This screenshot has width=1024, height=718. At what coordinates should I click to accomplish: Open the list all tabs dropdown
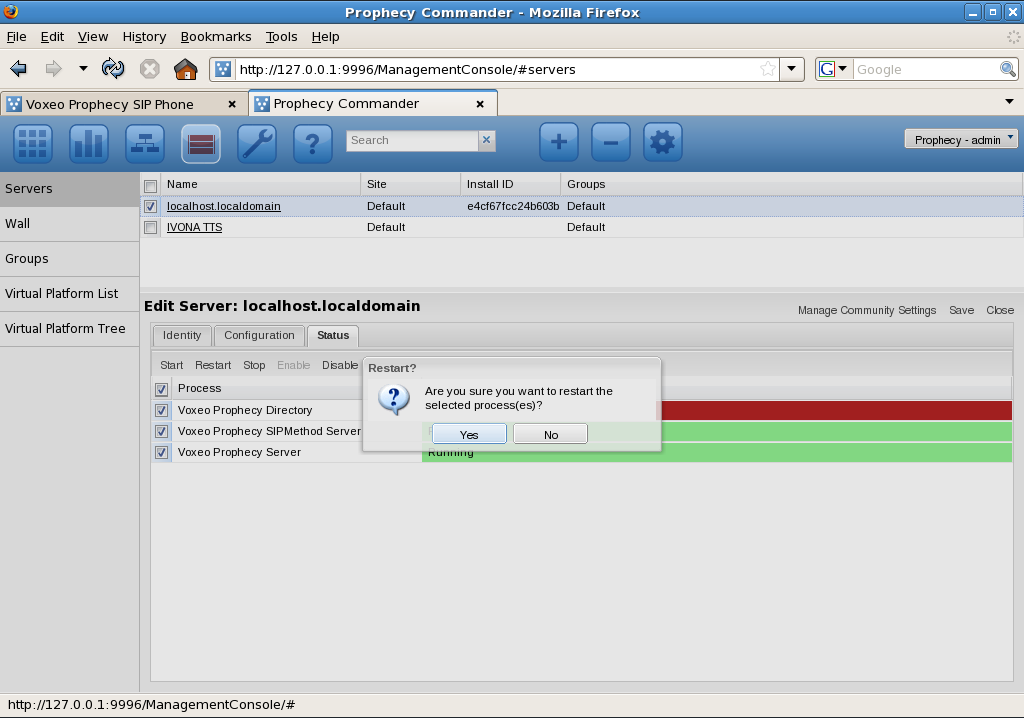1009,102
